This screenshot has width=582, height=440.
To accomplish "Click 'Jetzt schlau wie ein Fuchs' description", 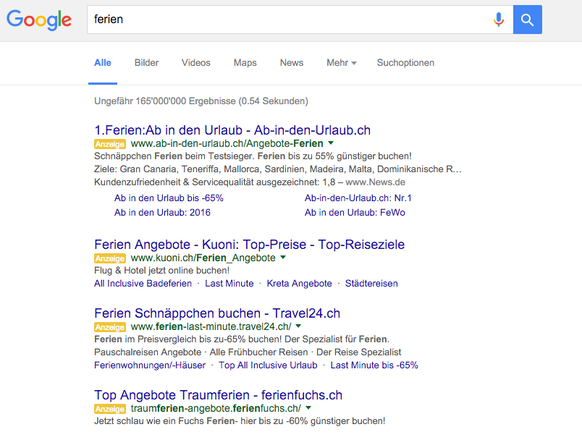I will (x=240, y=421).
